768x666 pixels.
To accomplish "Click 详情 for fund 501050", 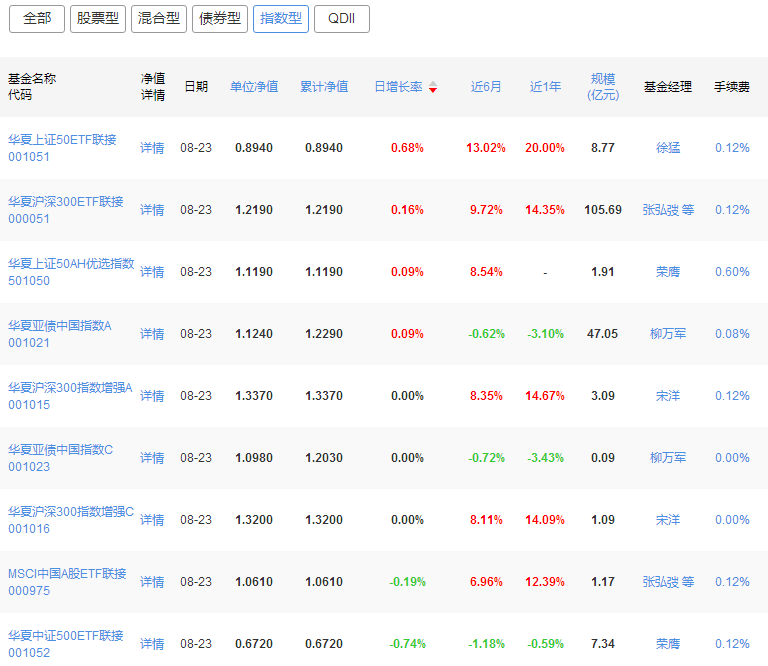I will click(x=152, y=272).
